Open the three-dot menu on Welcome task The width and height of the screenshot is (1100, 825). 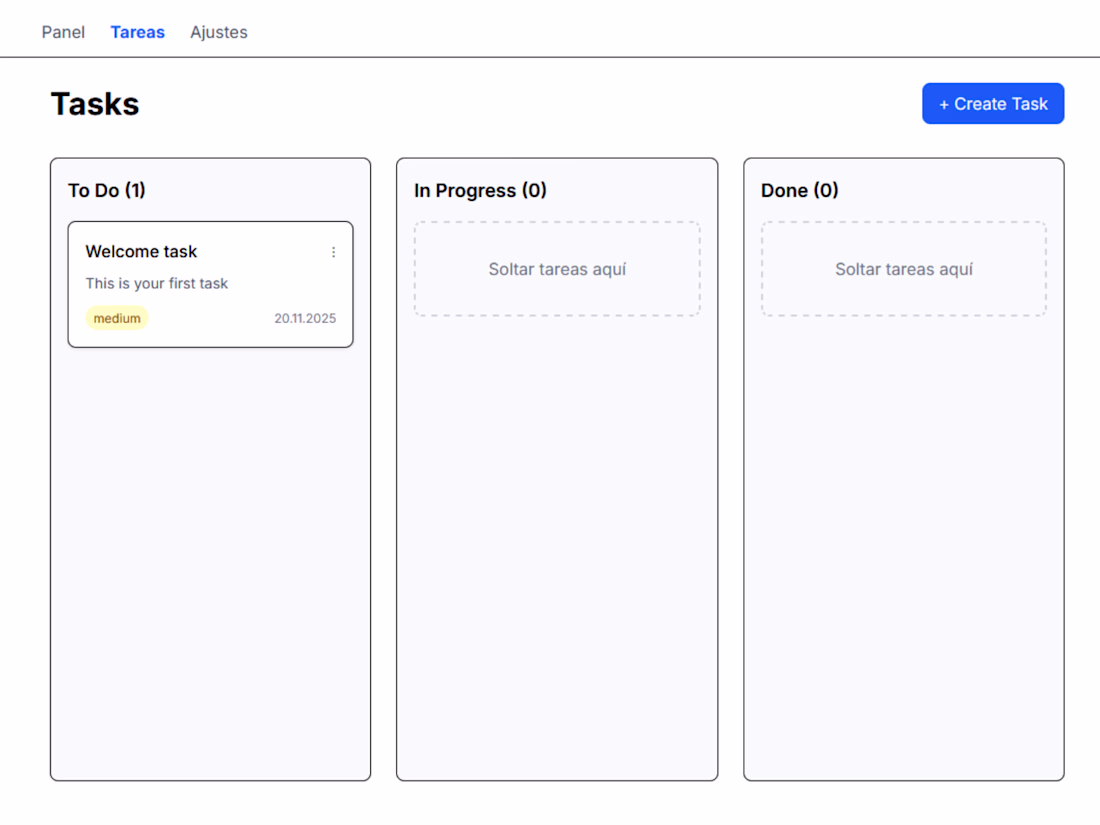pos(333,253)
